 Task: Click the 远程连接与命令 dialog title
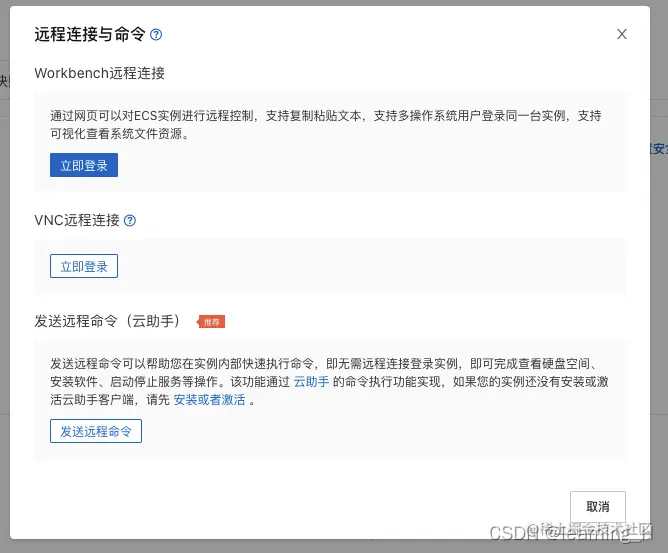coord(90,35)
